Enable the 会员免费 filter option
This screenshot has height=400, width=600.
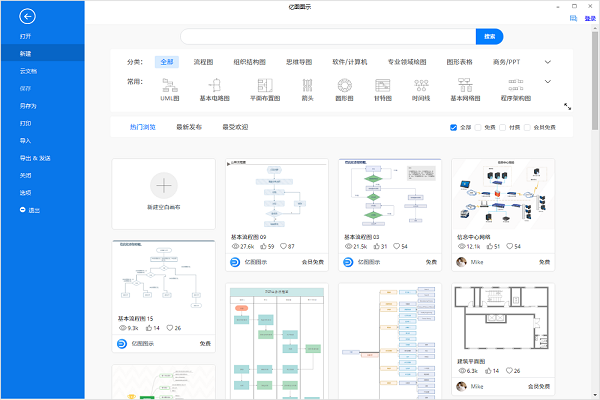point(529,128)
